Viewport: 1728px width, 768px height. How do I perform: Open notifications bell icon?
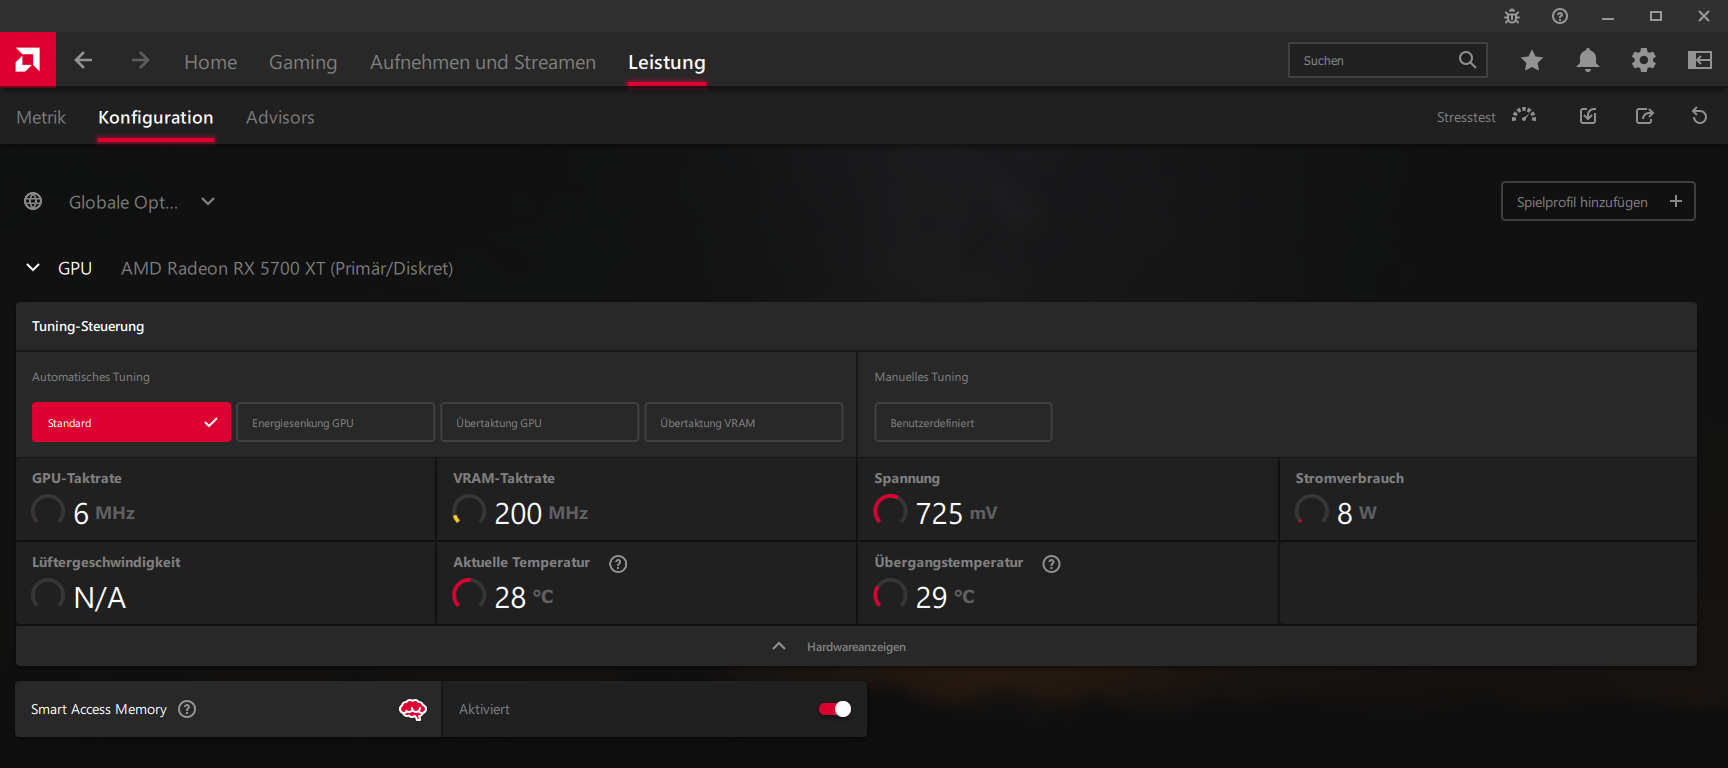(x=1587, y=61)
